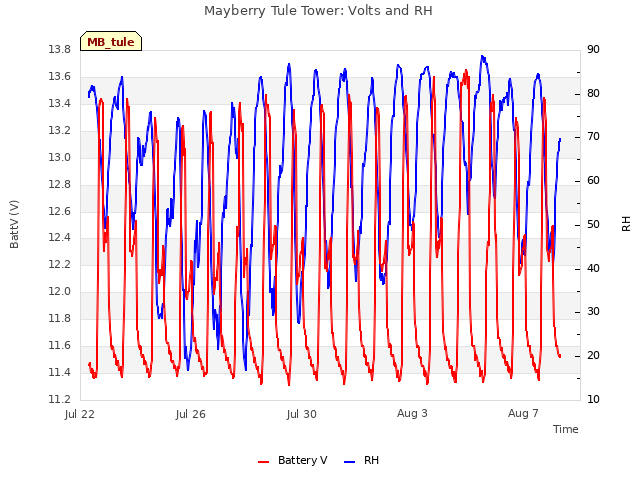Viewport: 640px width, 480px height.
Task: Toggle the RH legend entry
Action: click(362, 460)
